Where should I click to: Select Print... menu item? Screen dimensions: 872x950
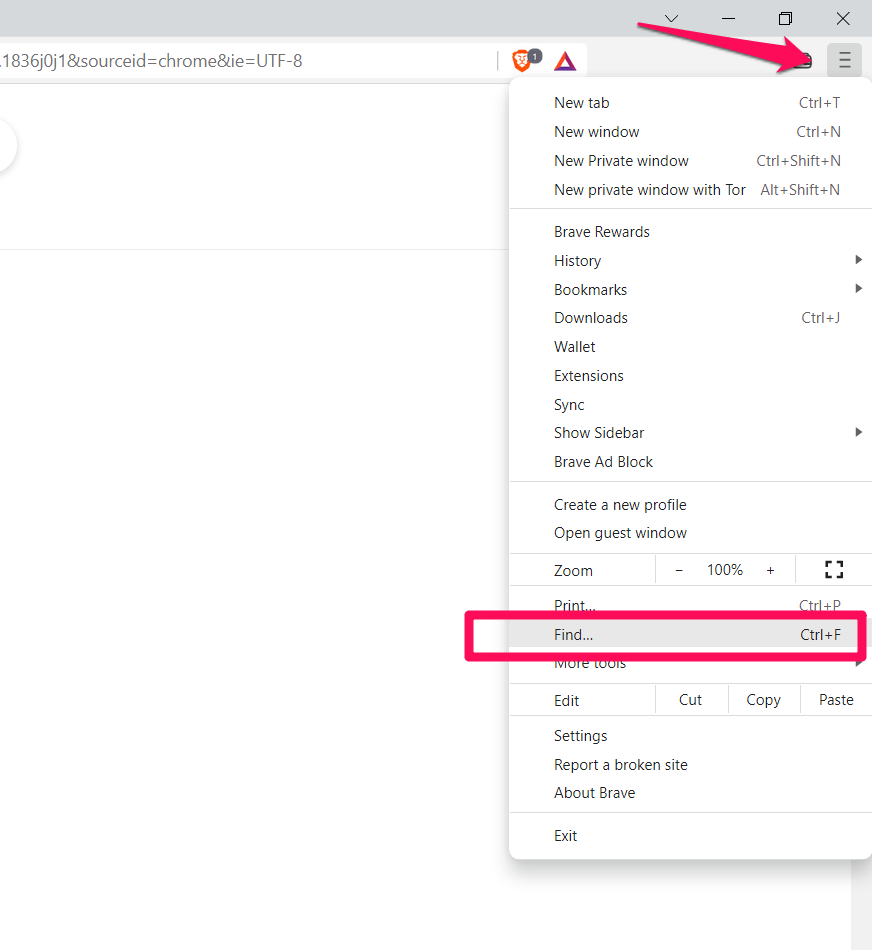[x=691, y=605]
